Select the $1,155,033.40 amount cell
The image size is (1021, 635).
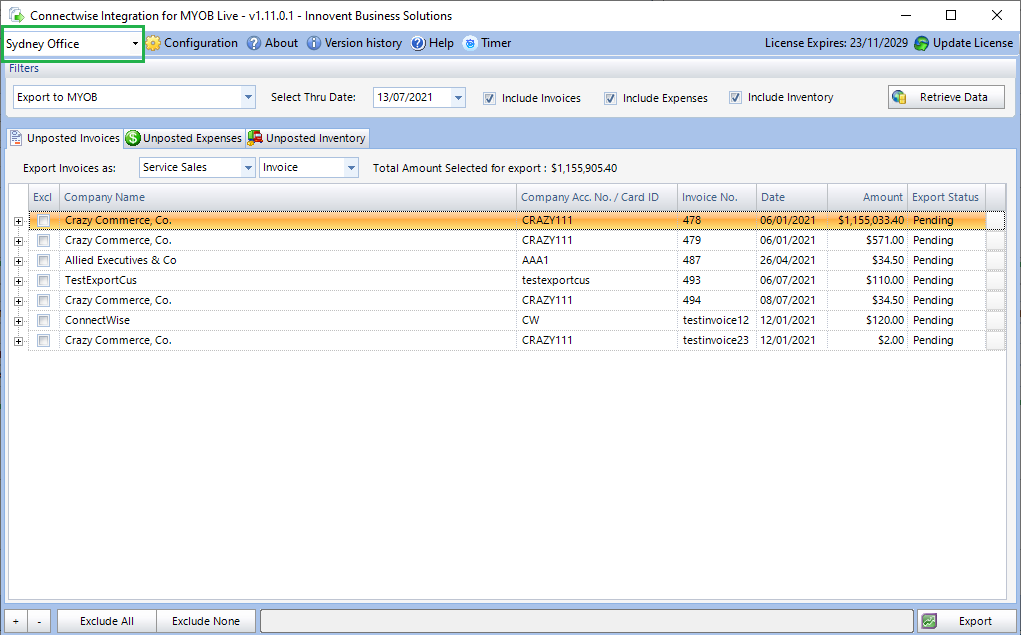click(867, 220)
